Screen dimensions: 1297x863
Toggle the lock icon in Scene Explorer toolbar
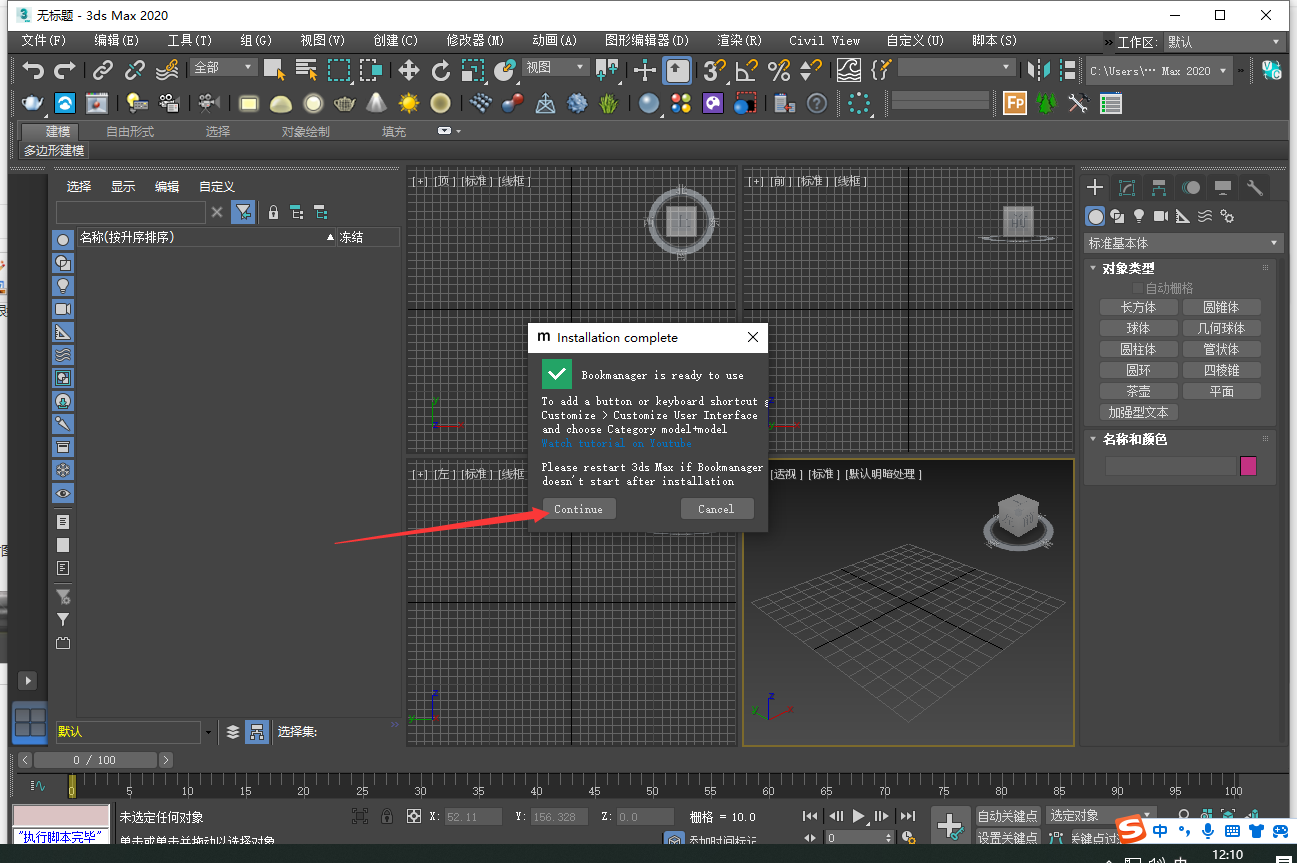273,212
